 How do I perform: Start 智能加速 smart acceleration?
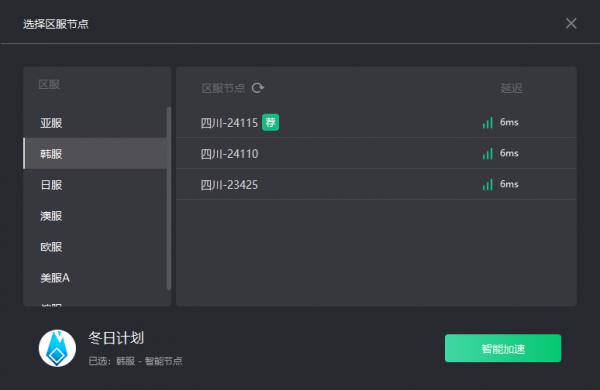coord(503,348)
